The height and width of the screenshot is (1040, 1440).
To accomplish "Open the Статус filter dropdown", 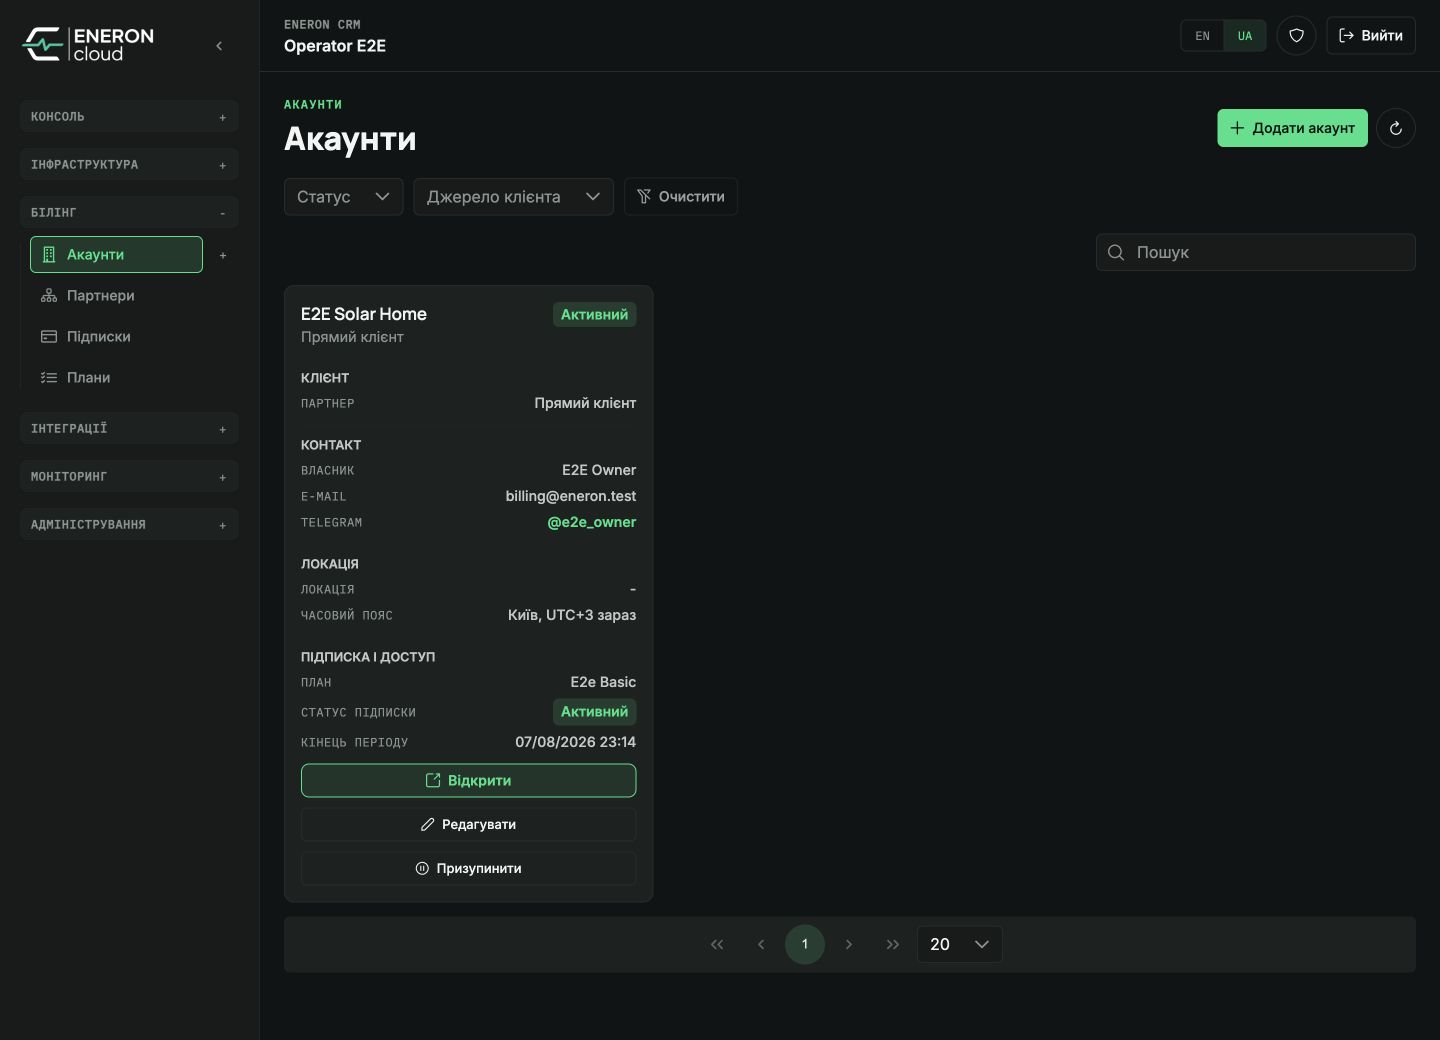I will tap(343, 197).
